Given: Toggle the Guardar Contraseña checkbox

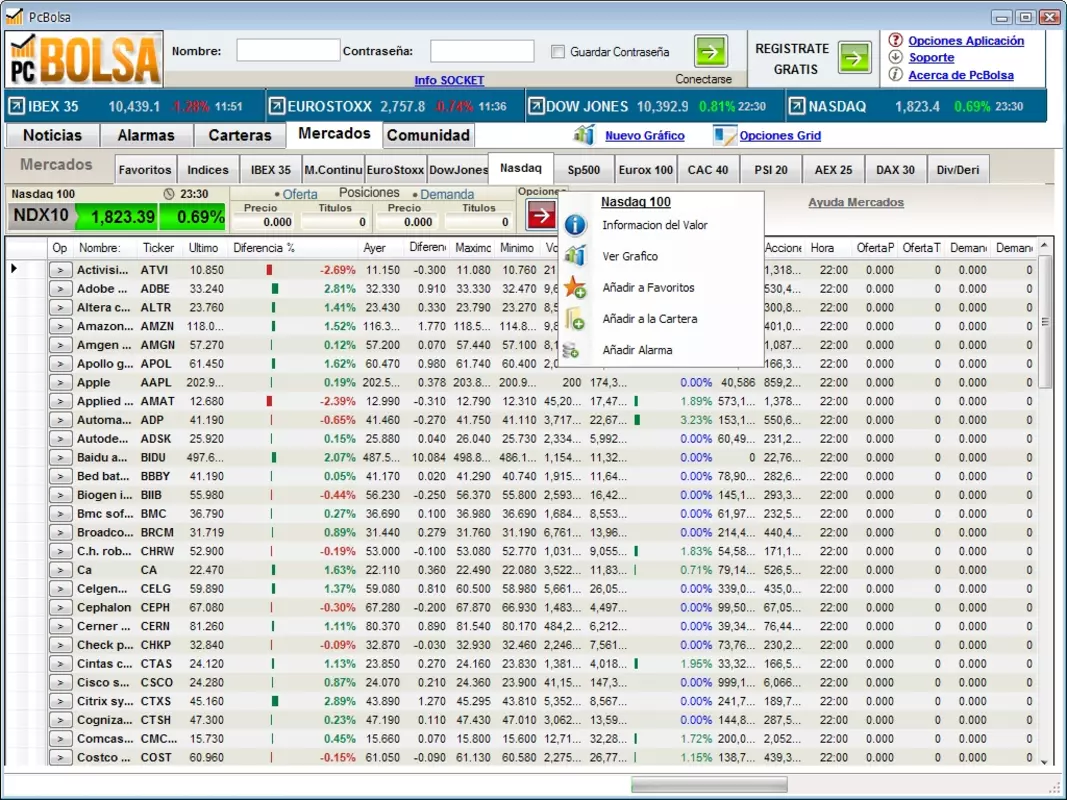Looking at the screenshot, I should [x=558, y=52].
